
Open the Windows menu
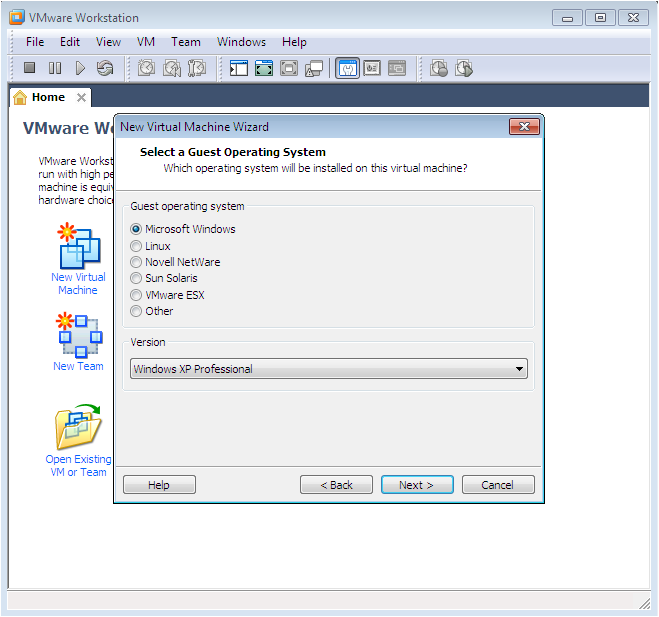pos(241,42)
